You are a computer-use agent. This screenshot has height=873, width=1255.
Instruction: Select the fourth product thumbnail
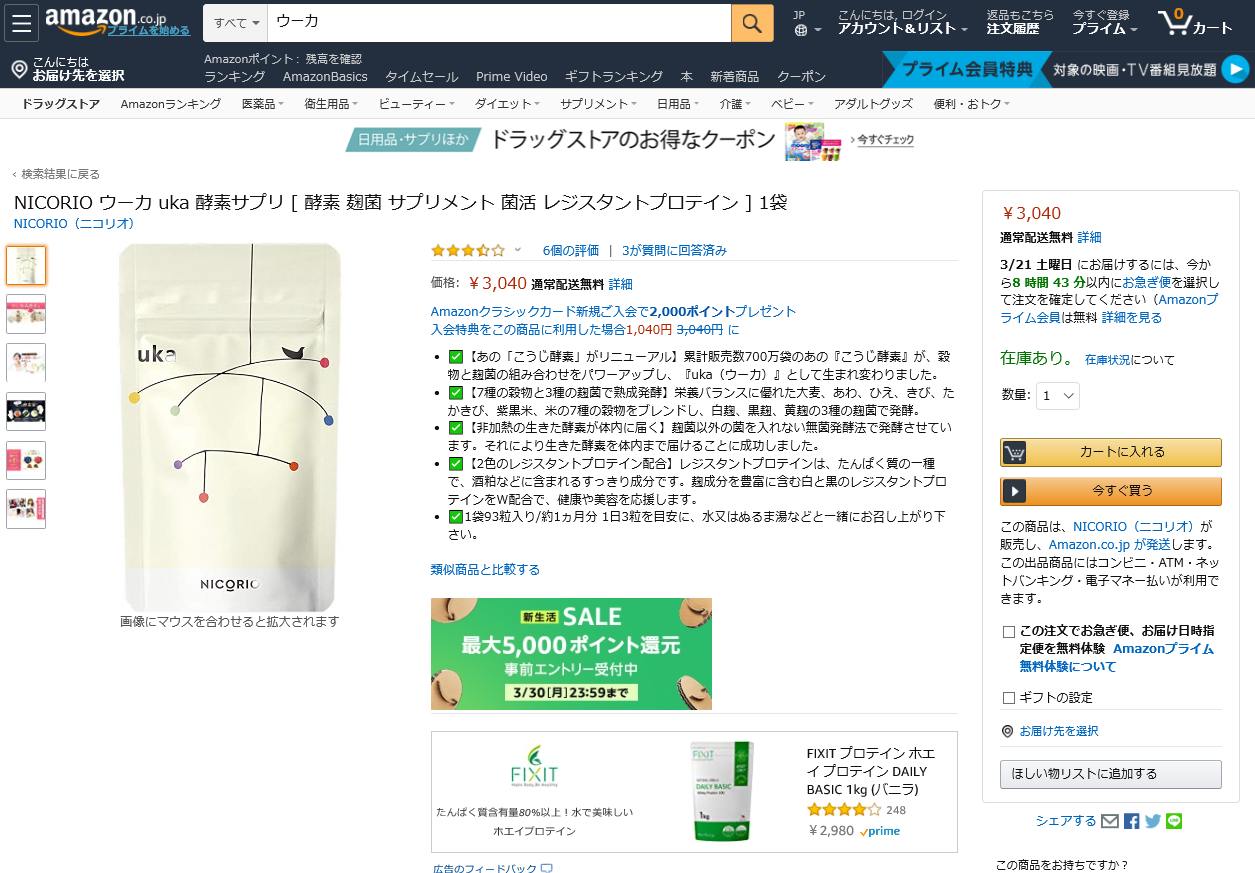click(26, 411)
